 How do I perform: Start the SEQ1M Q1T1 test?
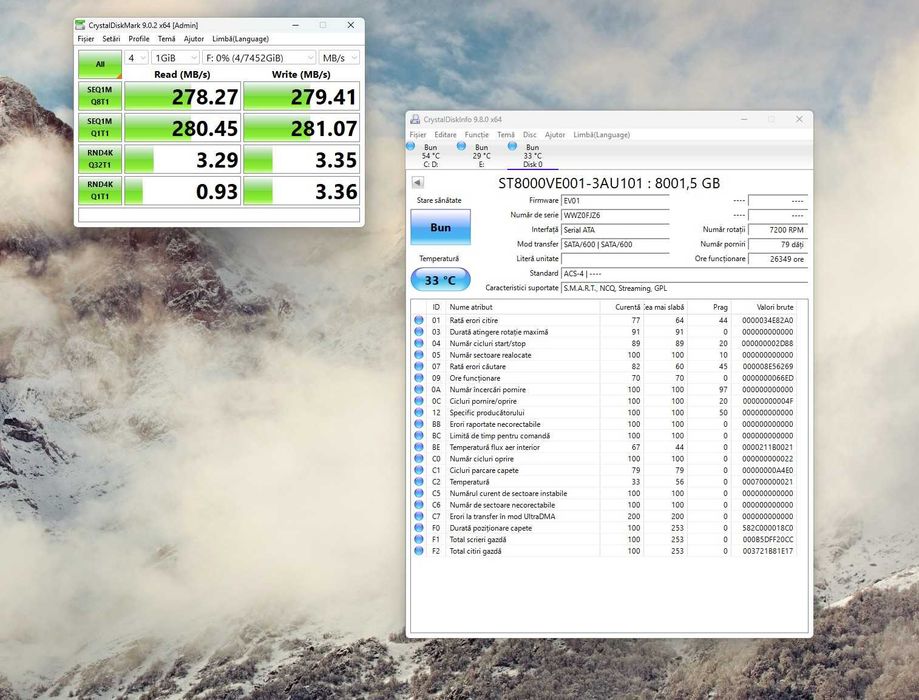point(100,128)
